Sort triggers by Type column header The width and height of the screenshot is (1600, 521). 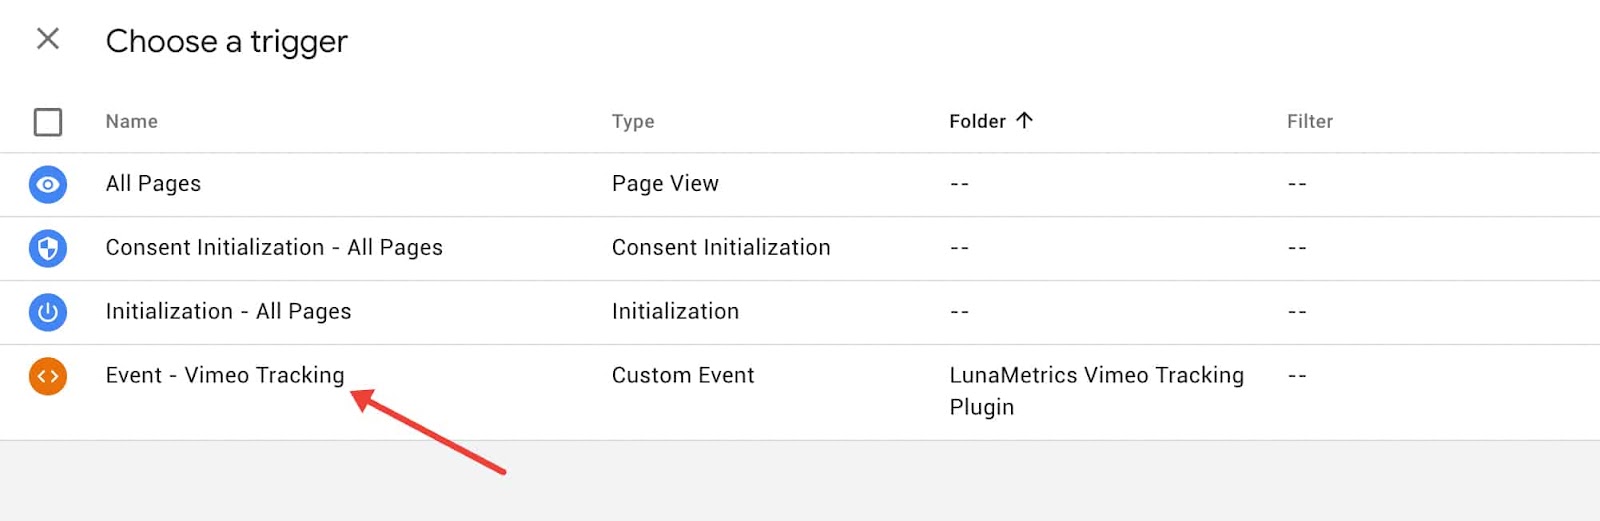tap(633, 121)
